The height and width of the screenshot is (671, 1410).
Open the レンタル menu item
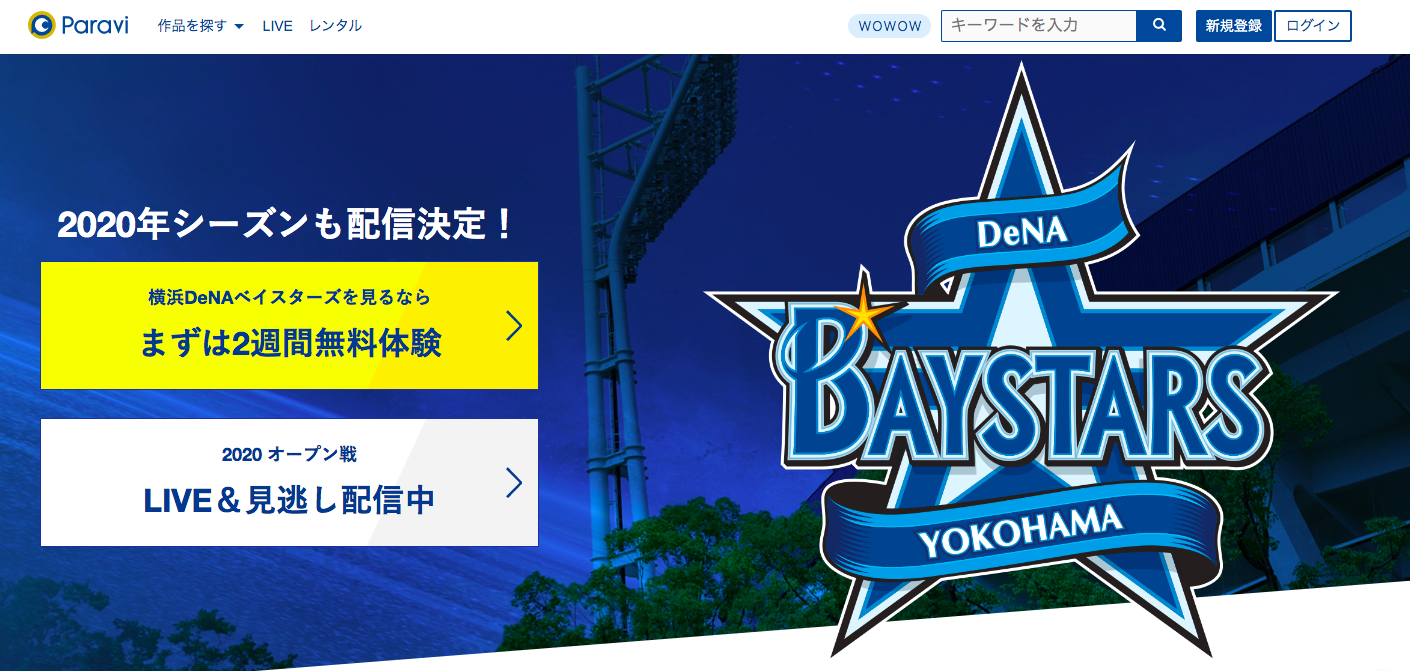pos(335,26)
